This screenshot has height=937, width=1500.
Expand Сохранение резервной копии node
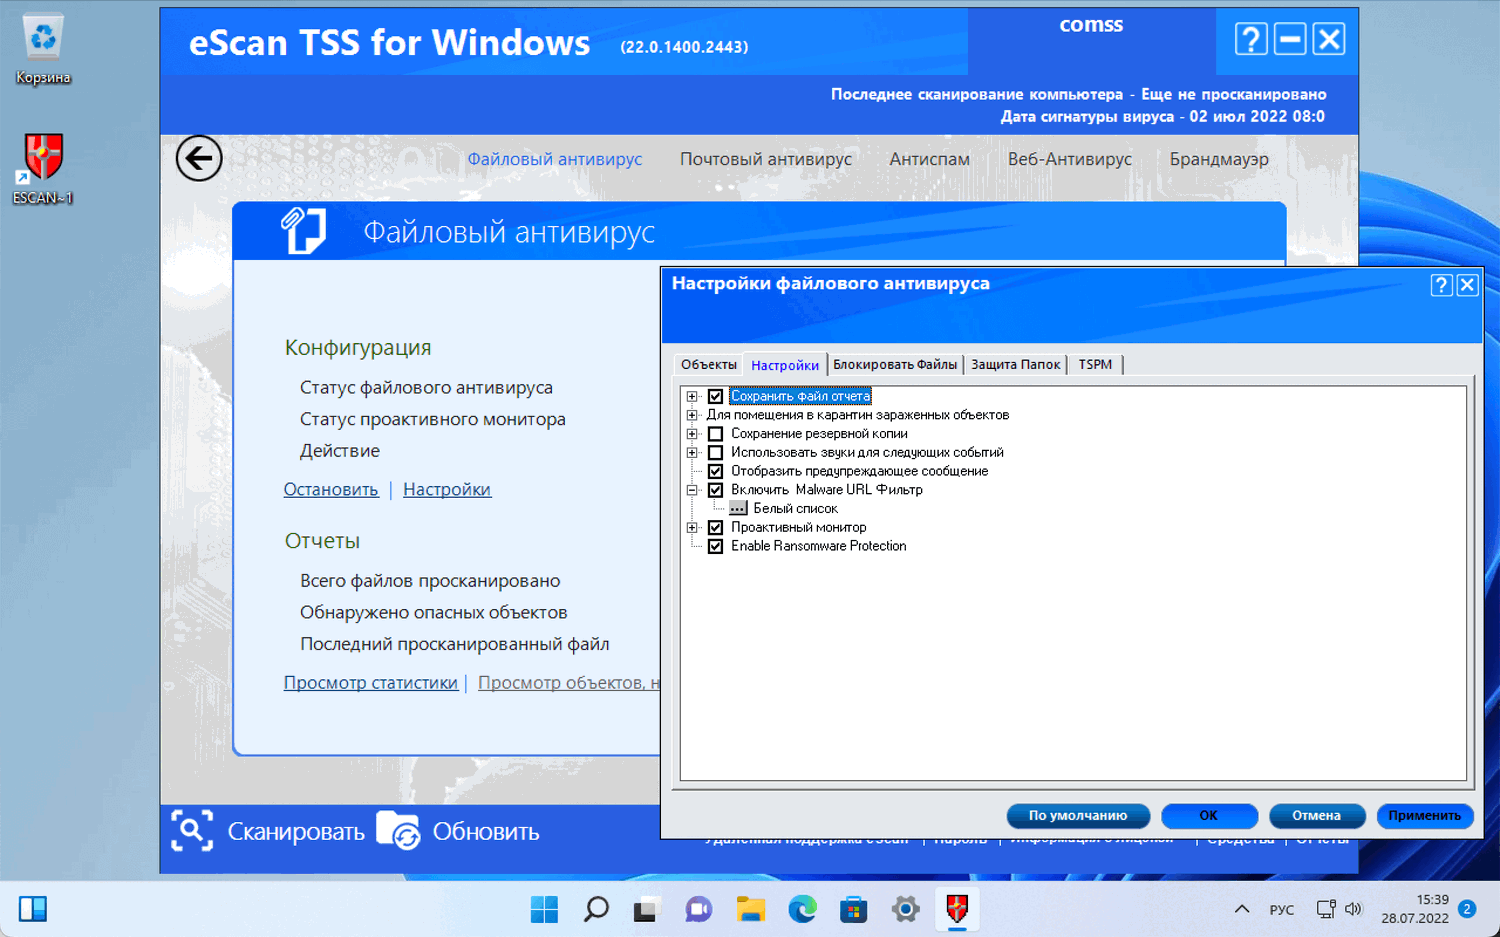(692, 434)
